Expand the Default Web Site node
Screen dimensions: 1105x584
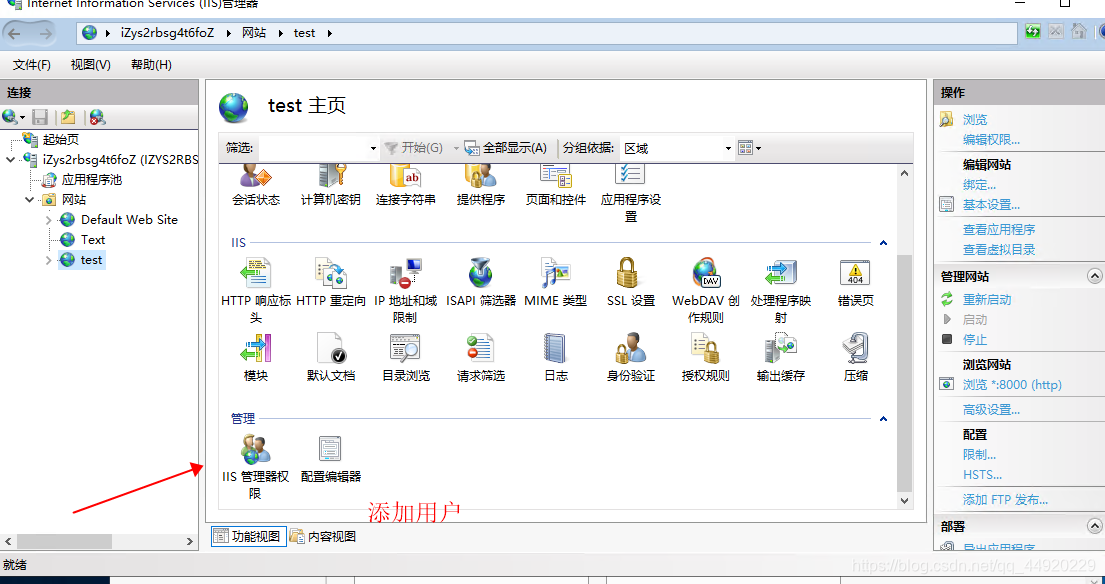tap(49, 220)
